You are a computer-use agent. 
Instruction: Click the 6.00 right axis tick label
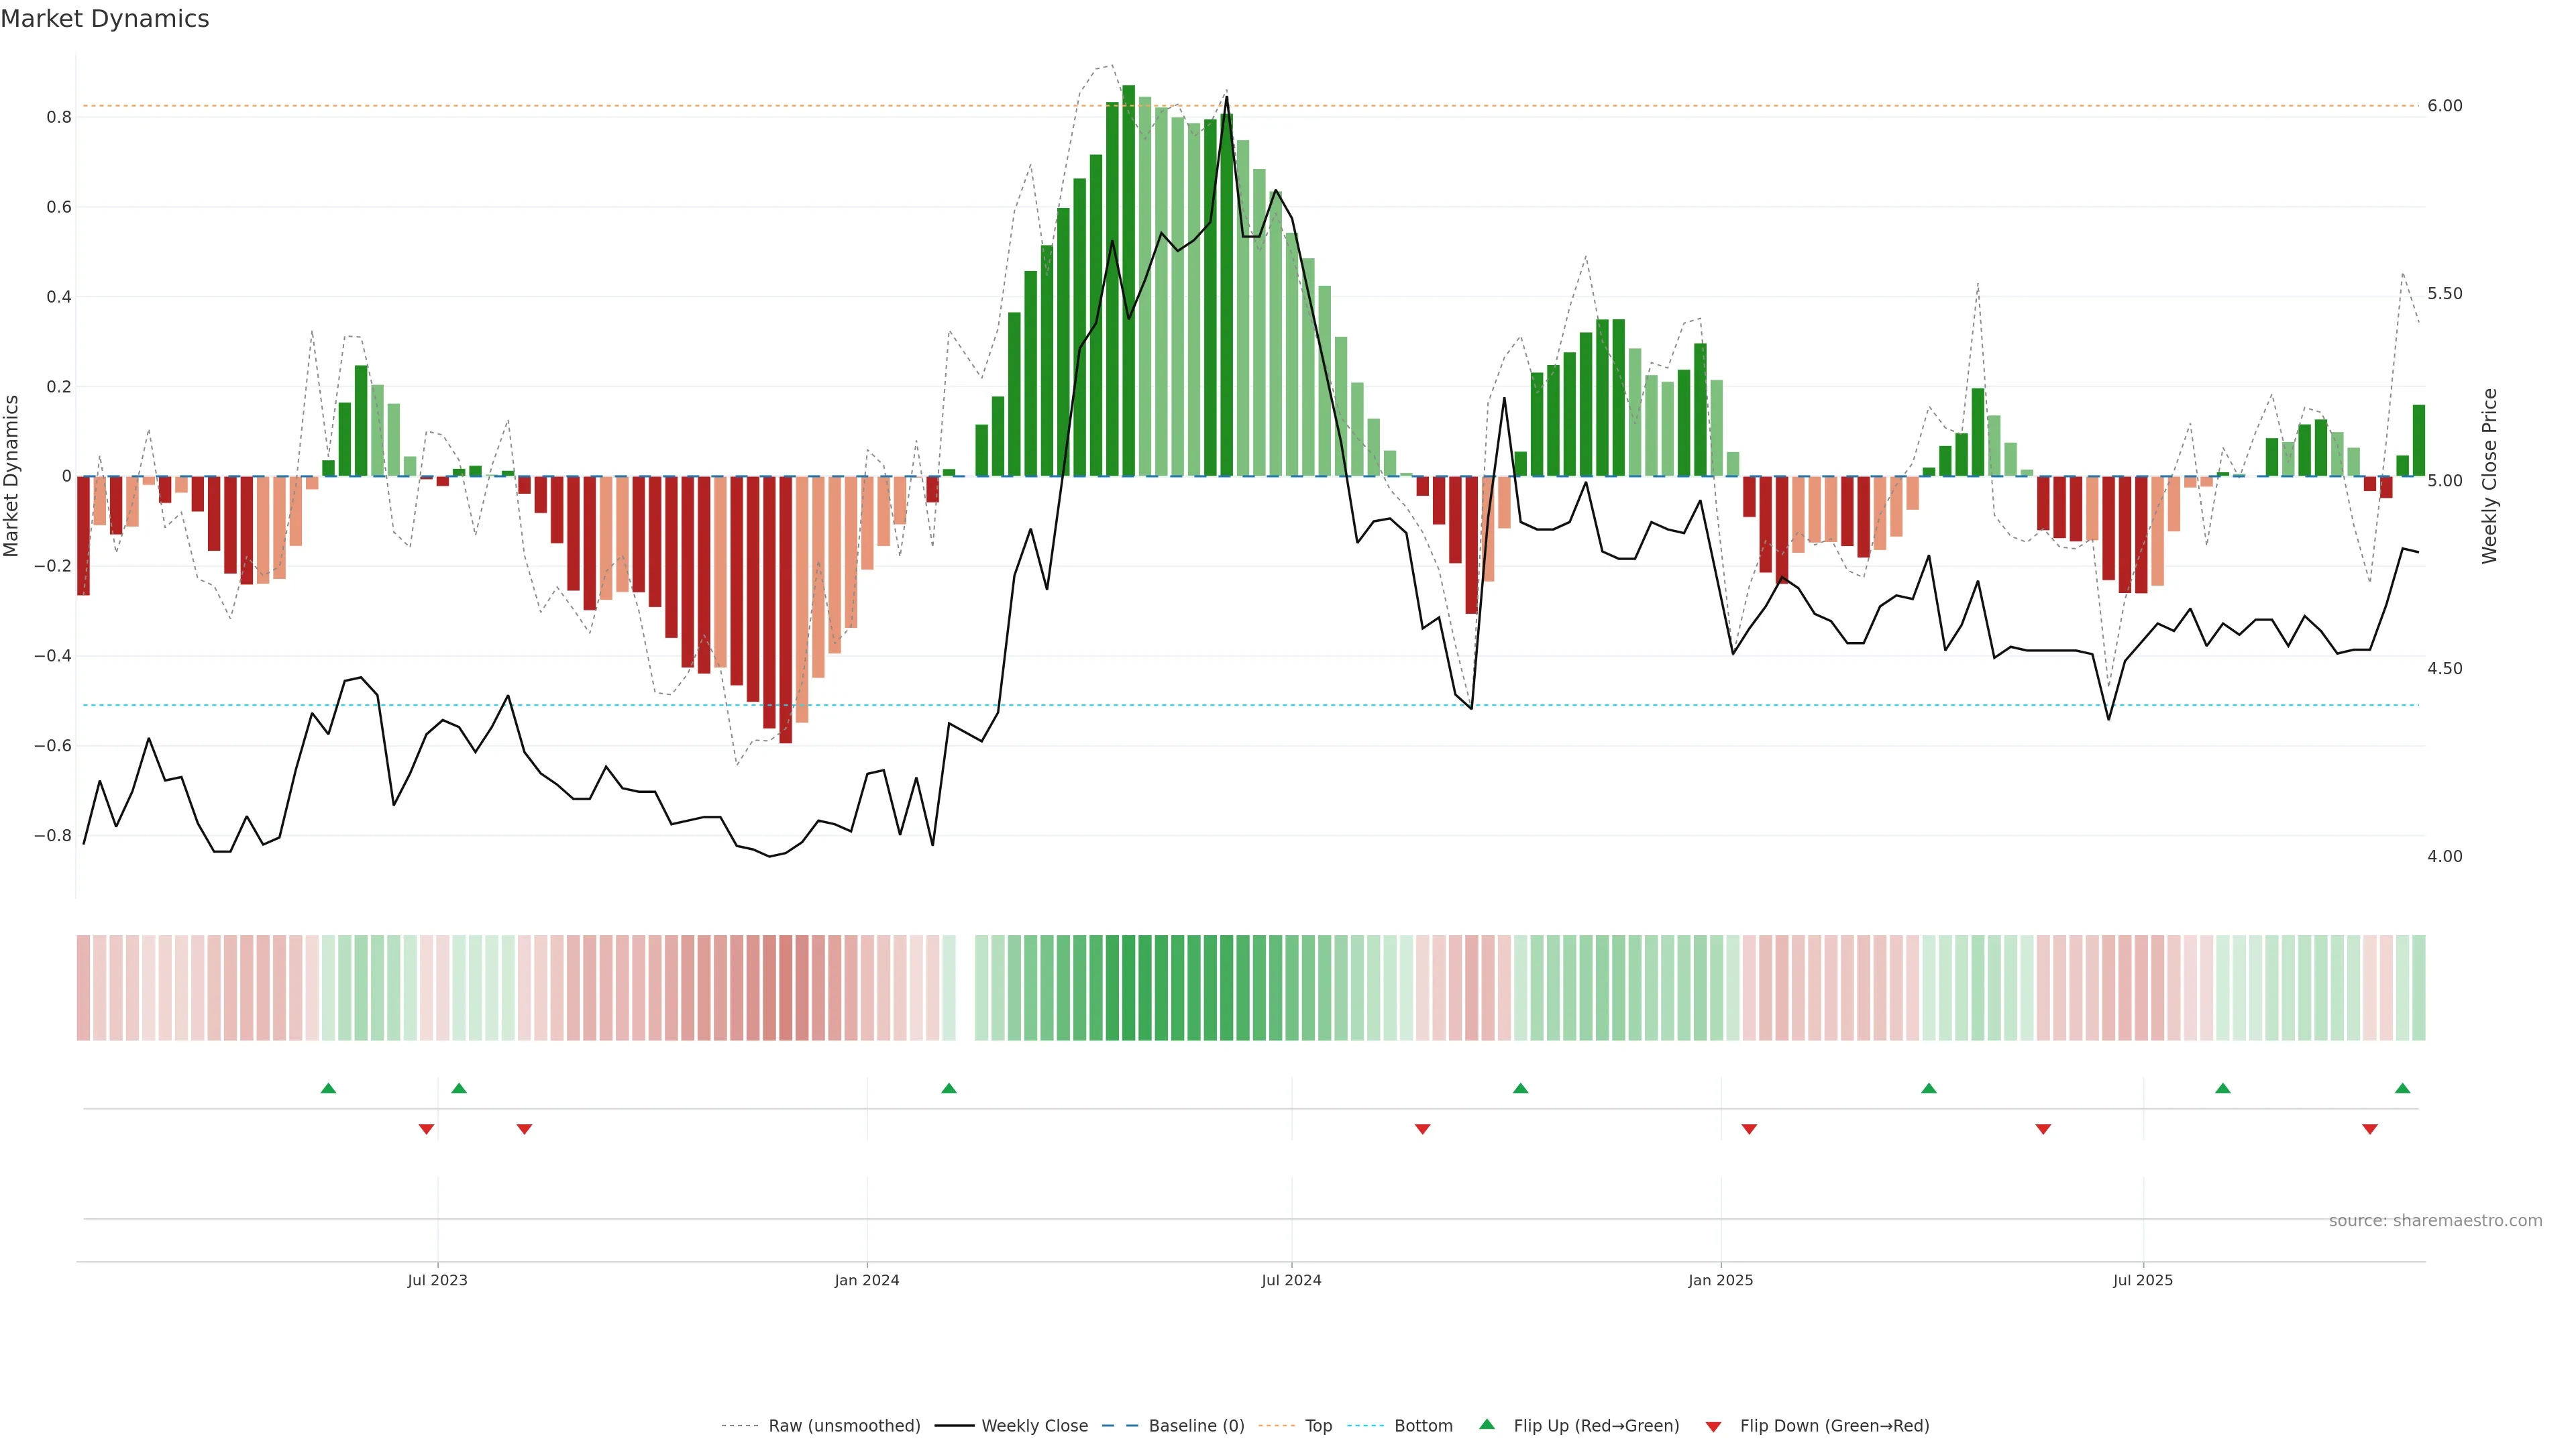point(2444,106)
